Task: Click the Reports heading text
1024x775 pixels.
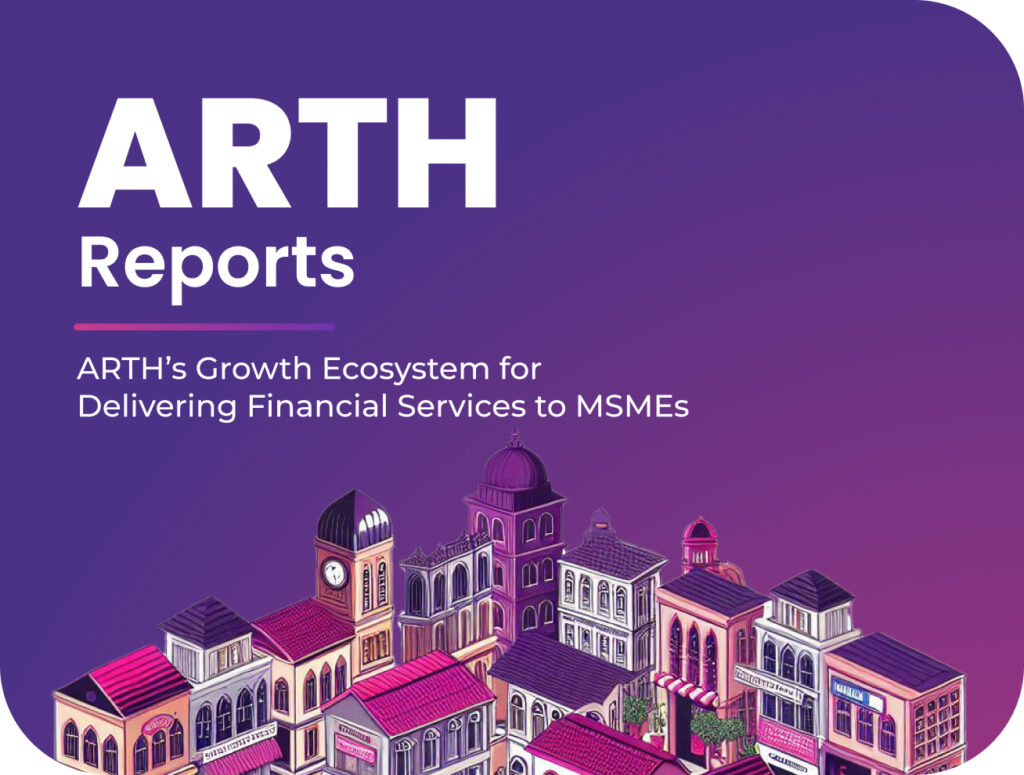Action: (216, 260)
